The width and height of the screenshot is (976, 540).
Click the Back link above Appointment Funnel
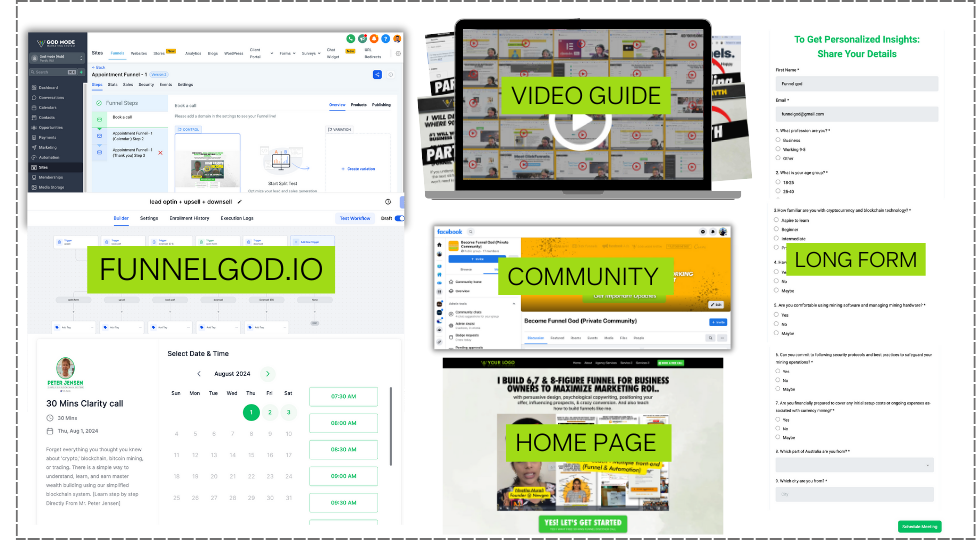[x=98, y=67]
